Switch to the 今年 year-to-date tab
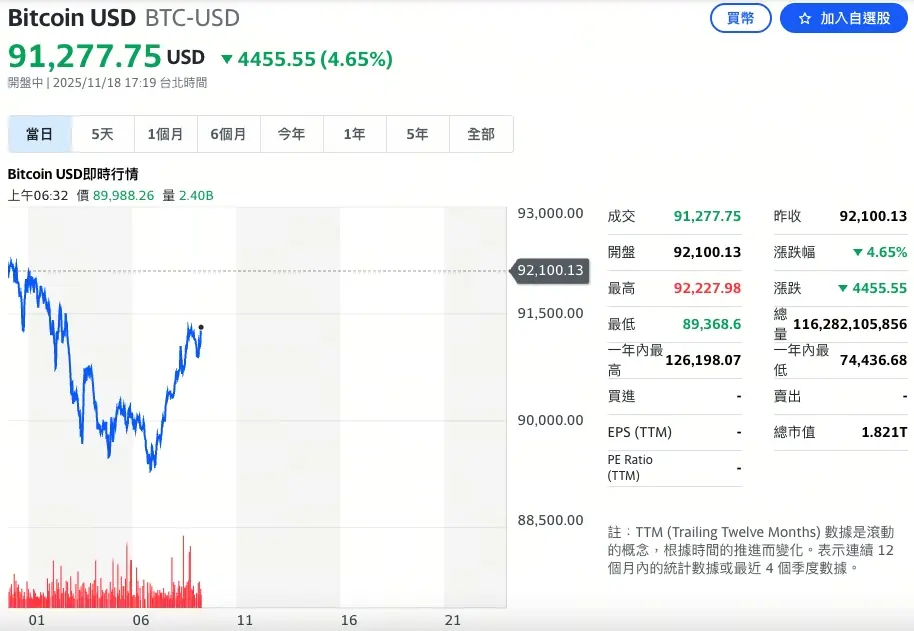 [x=291, y=134]
